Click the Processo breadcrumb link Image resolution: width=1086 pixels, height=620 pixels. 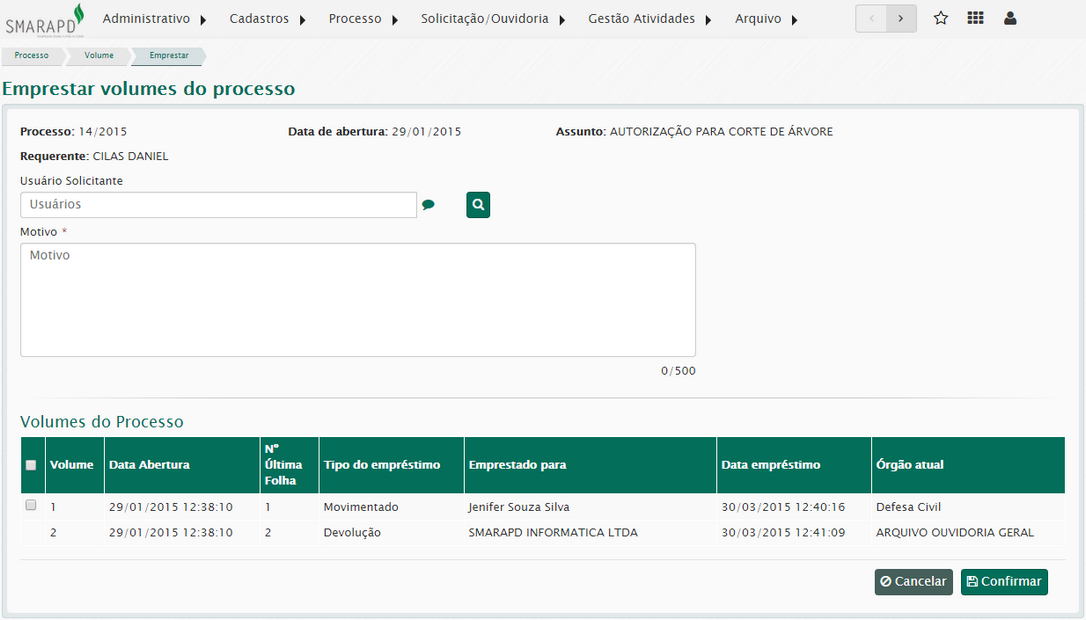32,56
